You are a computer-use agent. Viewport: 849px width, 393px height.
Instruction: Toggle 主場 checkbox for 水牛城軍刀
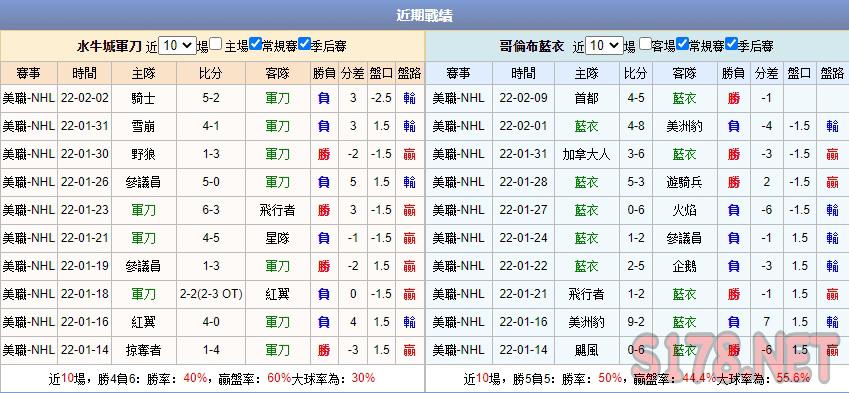(x=216, y=44)
